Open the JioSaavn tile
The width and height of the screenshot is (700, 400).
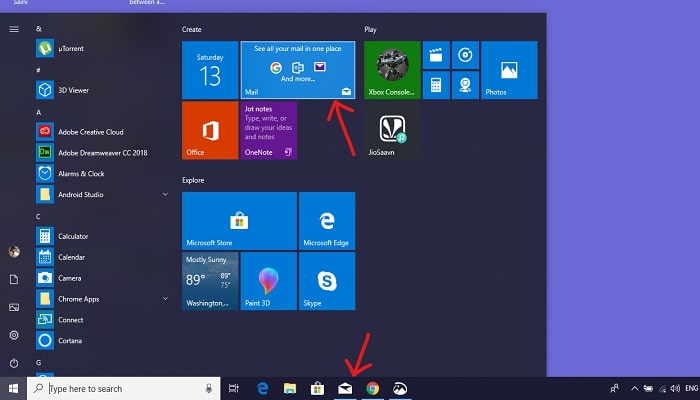click(x=392, y=130)
